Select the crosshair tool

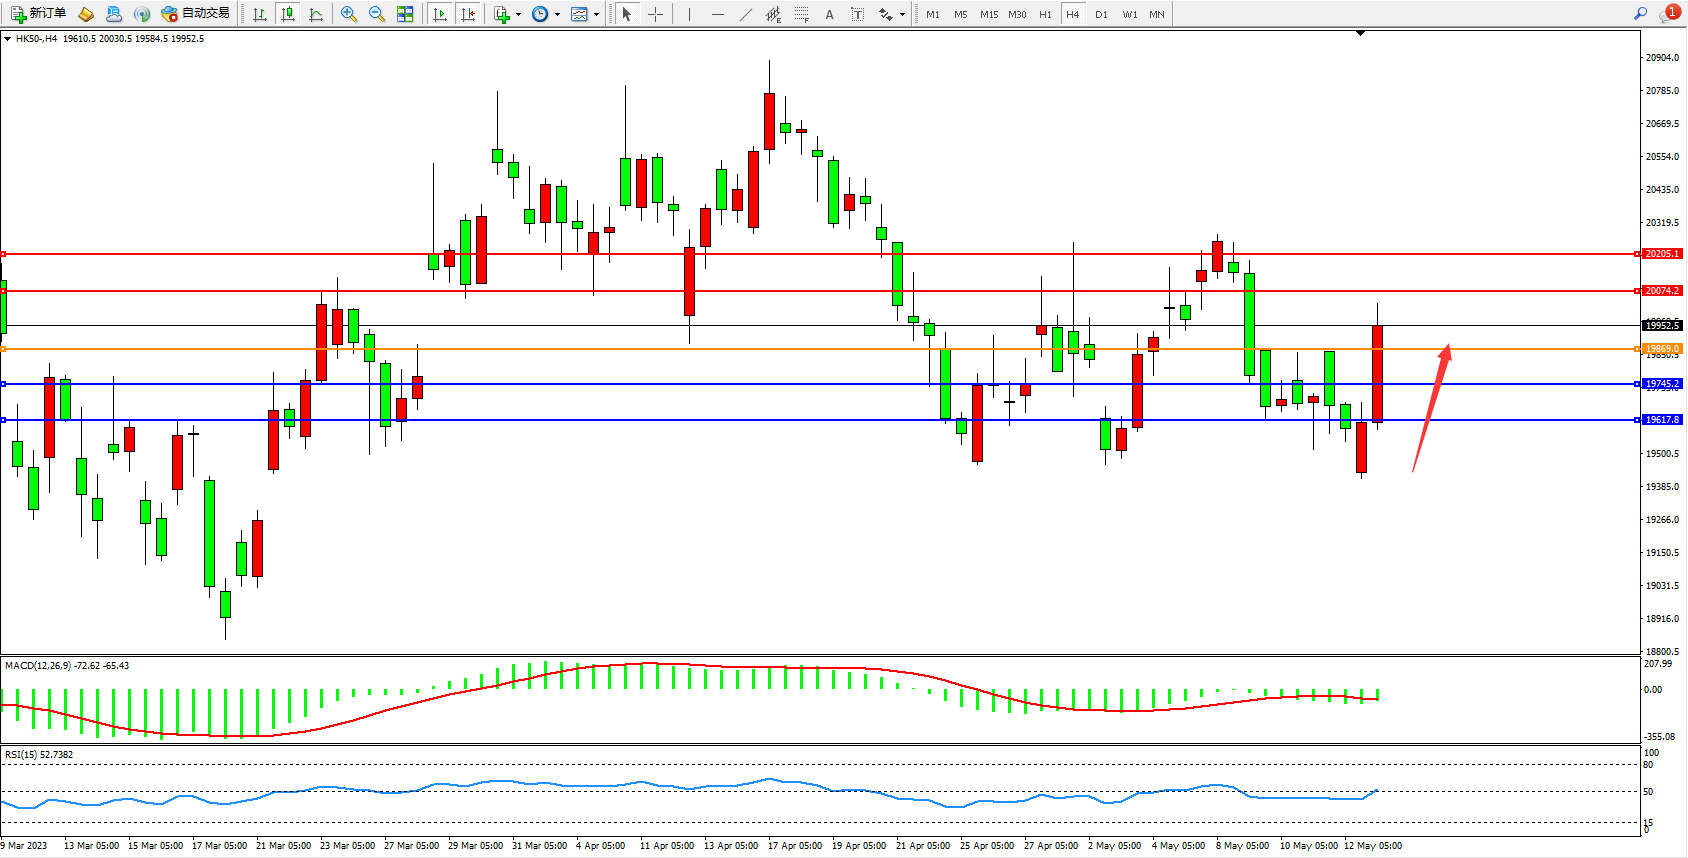(x=655, y=14)
